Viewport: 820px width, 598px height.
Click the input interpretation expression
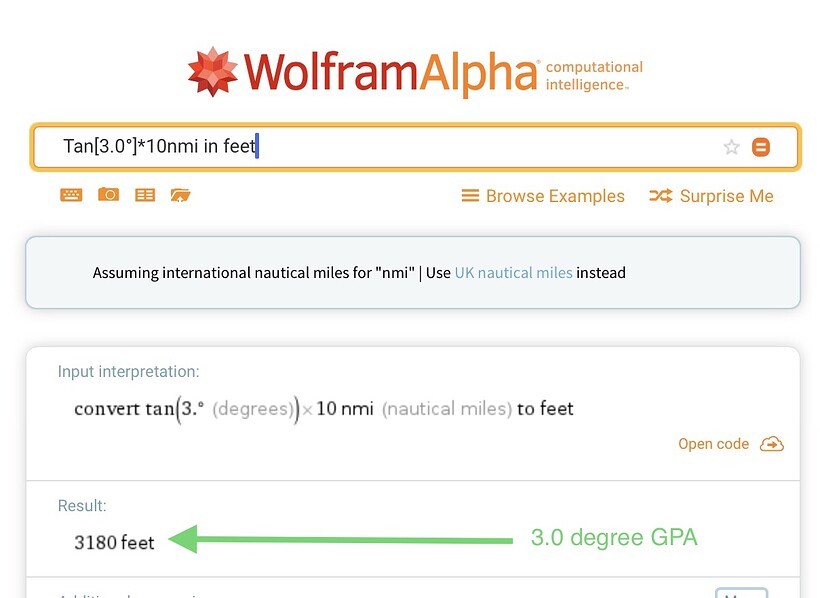pos(323,409)
